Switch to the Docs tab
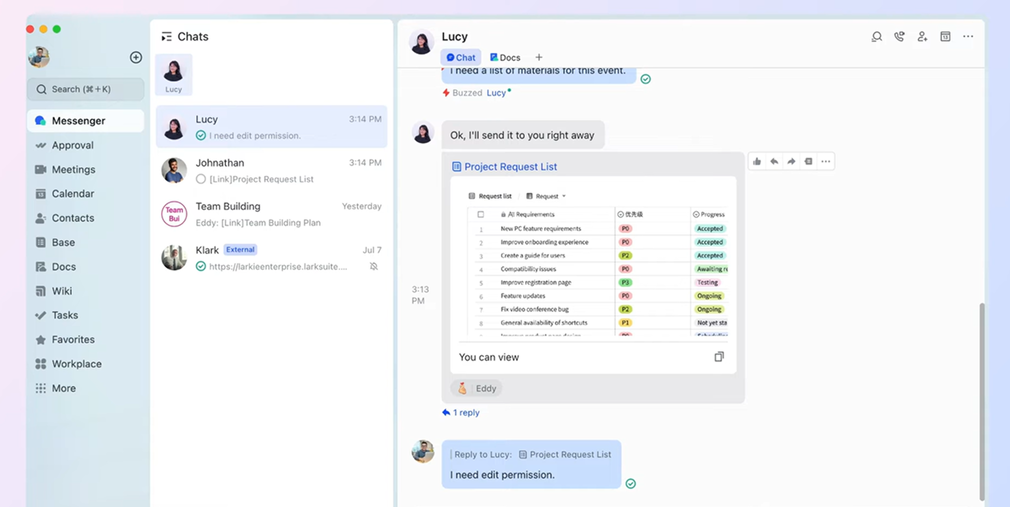Viewport: 1010px width, 507px height. coord(505,58)
